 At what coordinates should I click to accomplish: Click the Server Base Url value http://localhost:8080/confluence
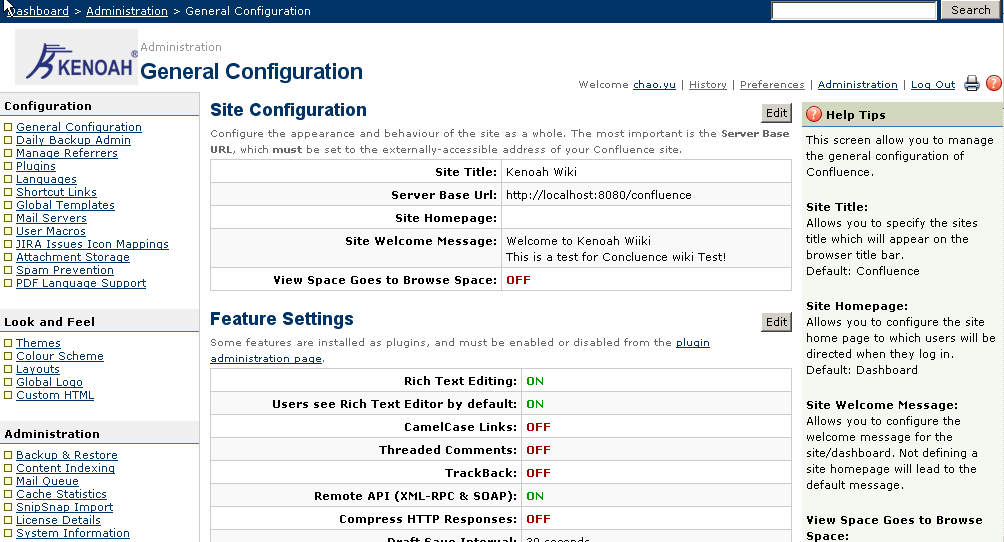pos(599,195)
